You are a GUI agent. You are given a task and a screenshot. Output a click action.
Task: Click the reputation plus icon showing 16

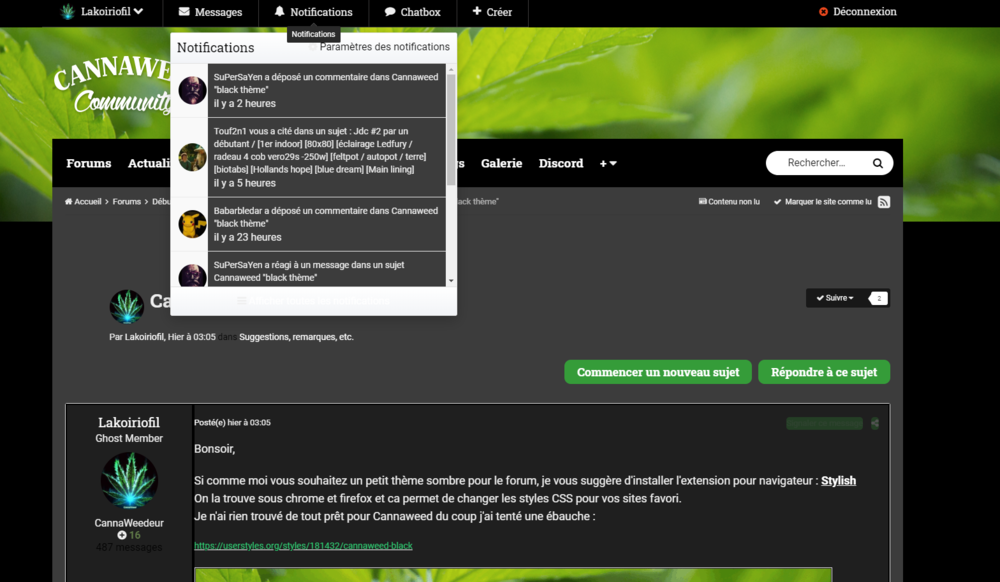(122, 535)
